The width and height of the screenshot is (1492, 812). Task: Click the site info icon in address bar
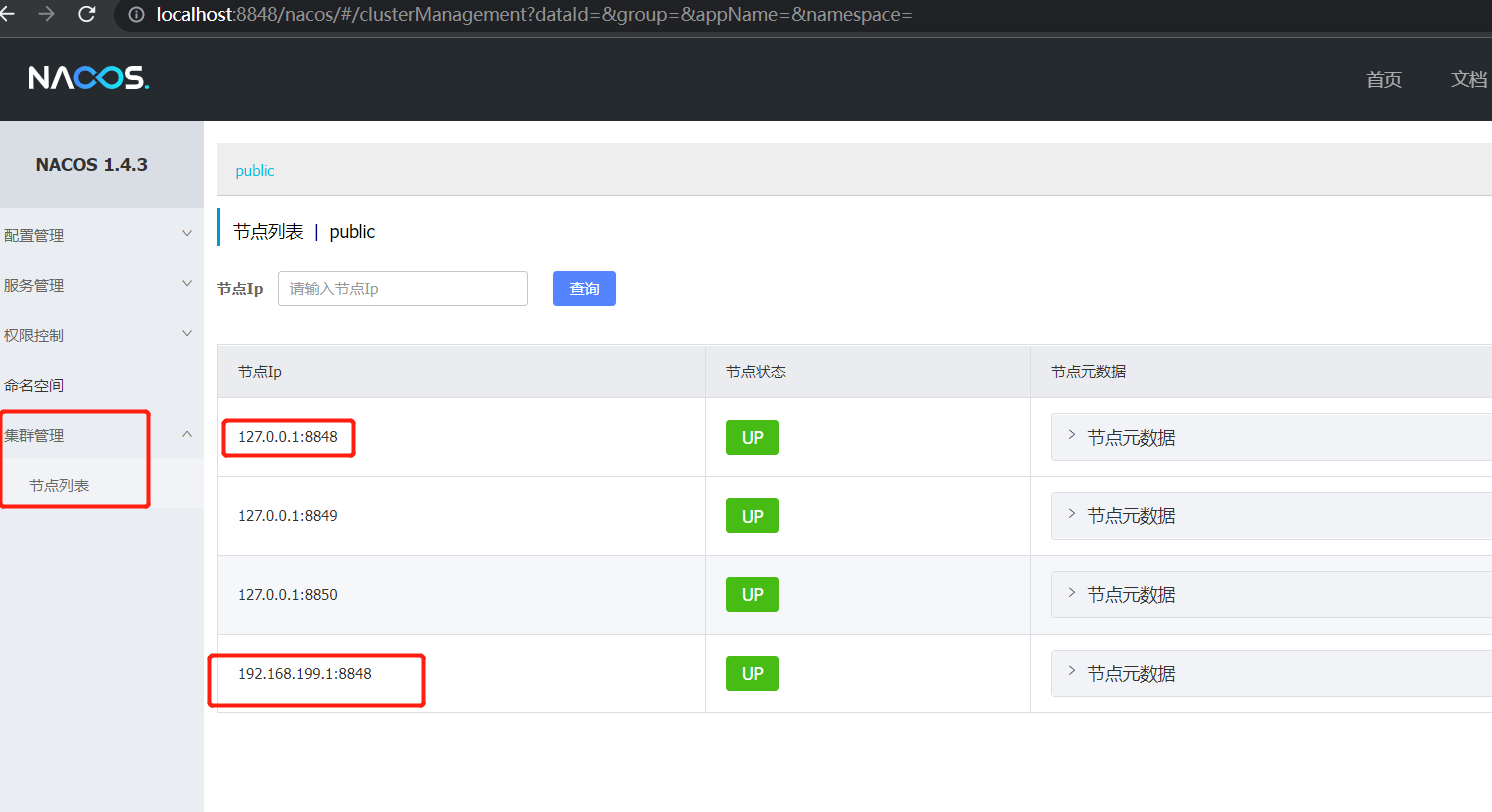tap(137, 15)
